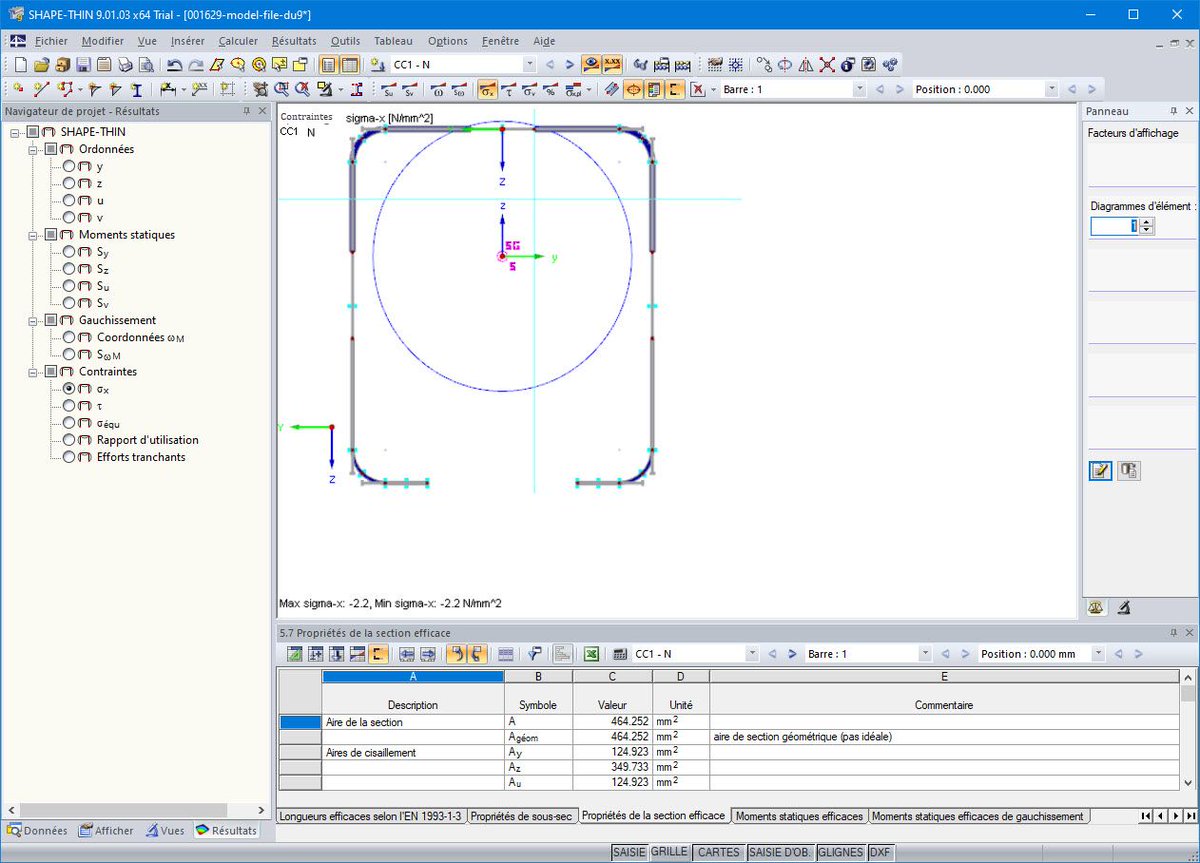Select the z ordinates radio button

click(x=69, y=183)
